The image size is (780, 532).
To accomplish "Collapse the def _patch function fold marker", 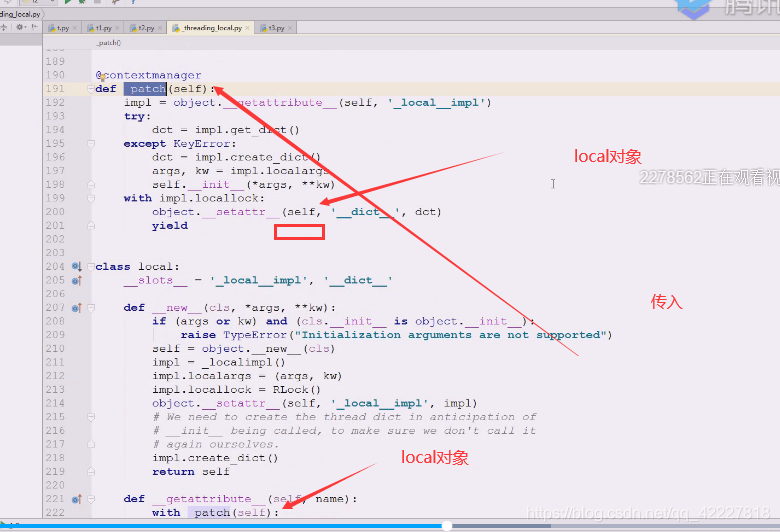I will (x=91, y=89).
